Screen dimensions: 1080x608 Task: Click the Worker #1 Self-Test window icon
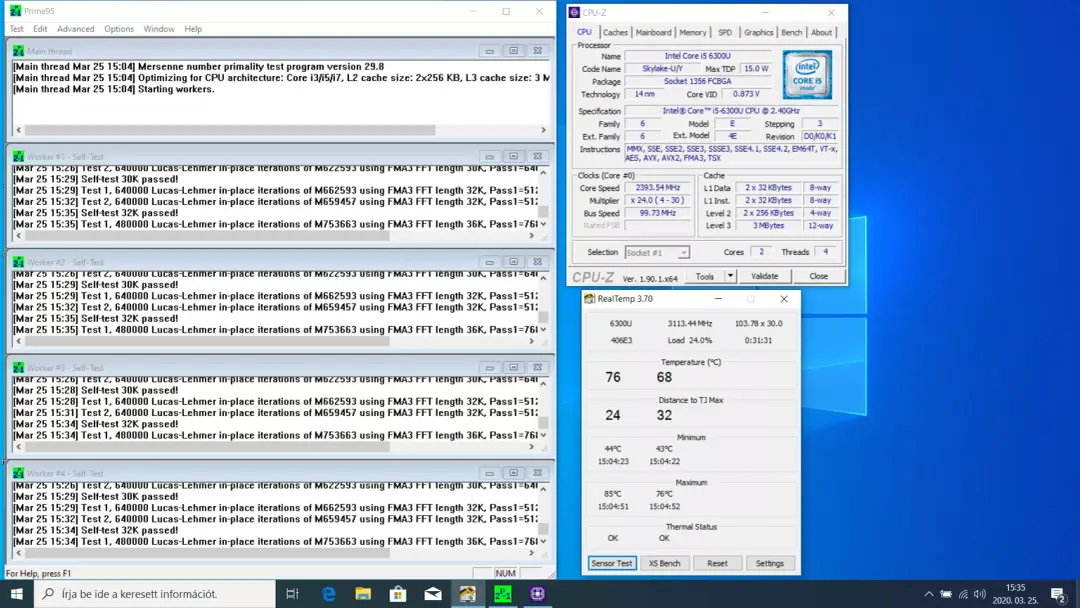[x=19, y=156]
